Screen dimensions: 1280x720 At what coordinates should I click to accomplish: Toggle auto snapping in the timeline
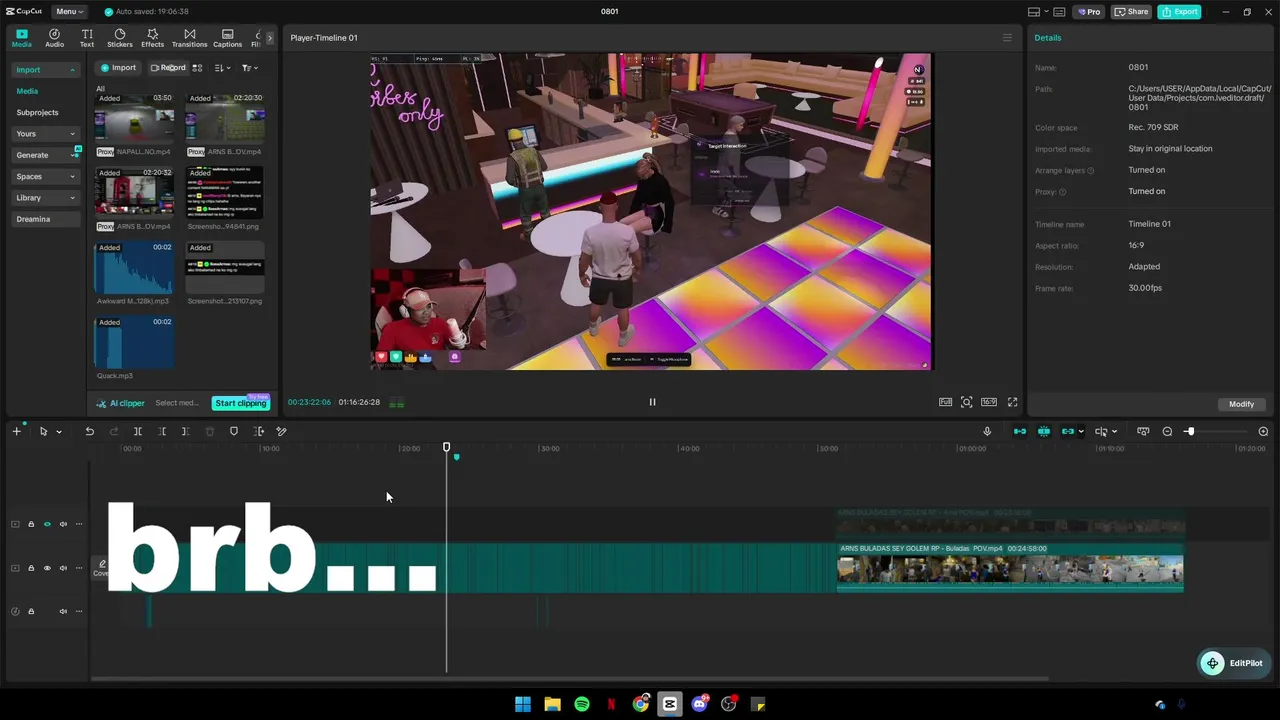point(1044,431)
